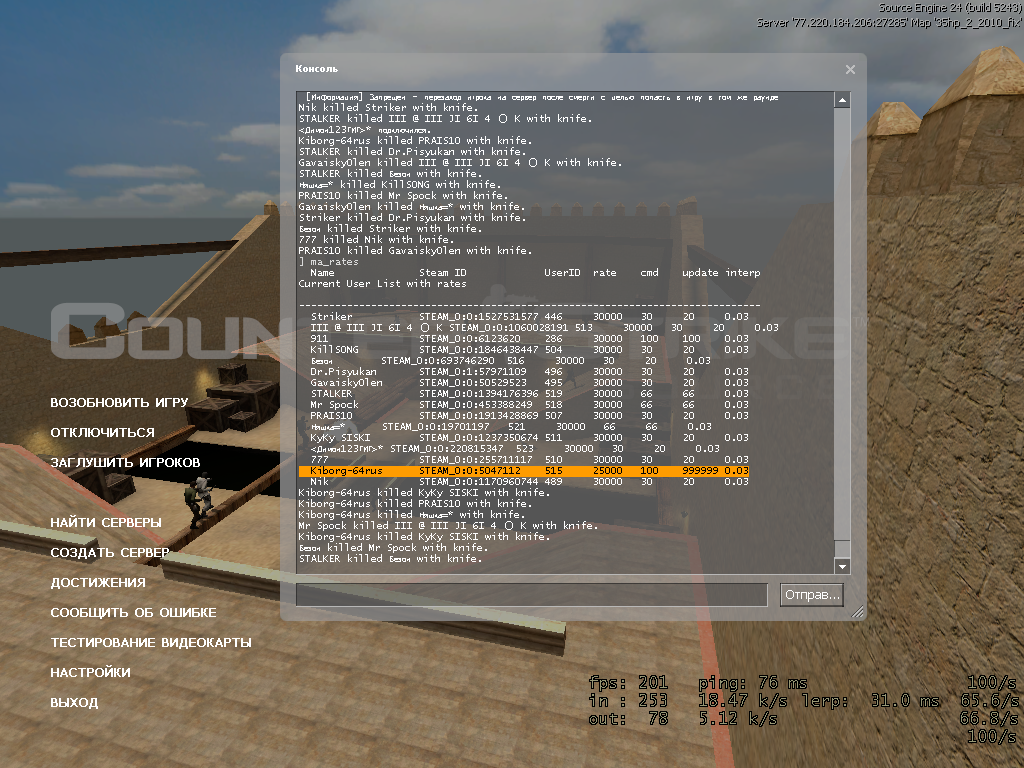Viewport: 1024px width, 768px height.
Task: Click Steam ID STEAM_0:0:1237350674 for KyKy SISKI
Action: (x=479, y=438)
